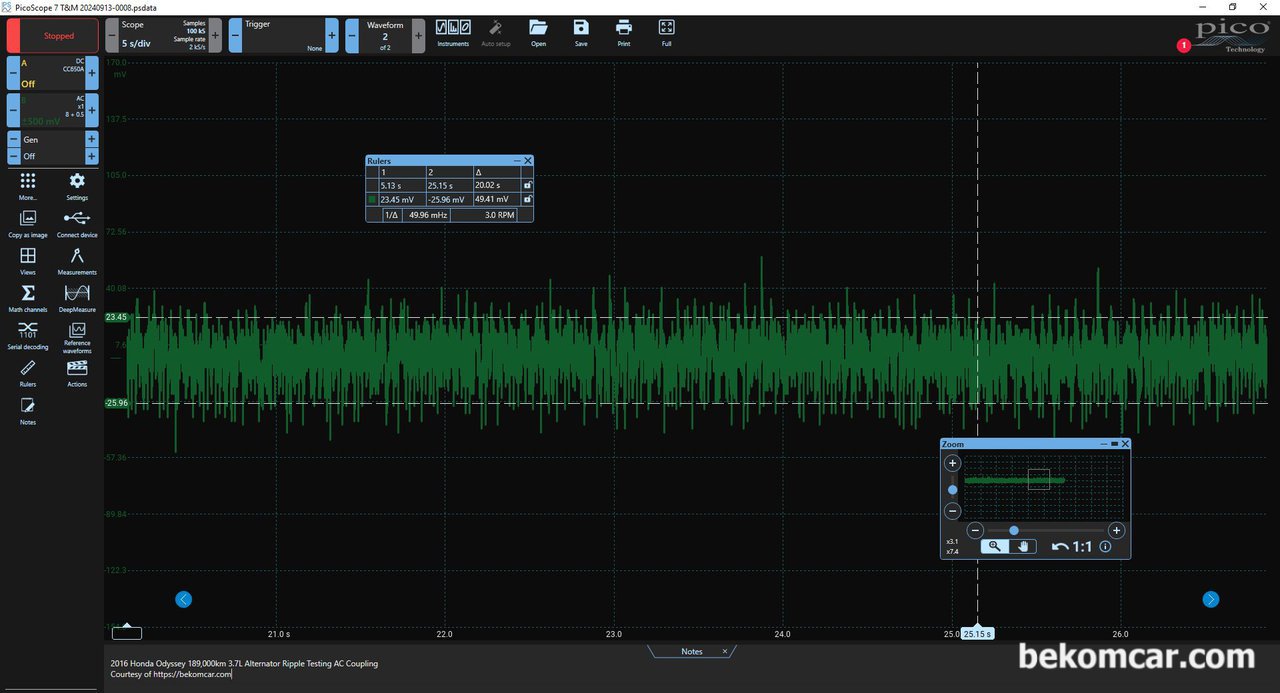Click the -25.96 ruler handle on the axis

coord(116,403)
